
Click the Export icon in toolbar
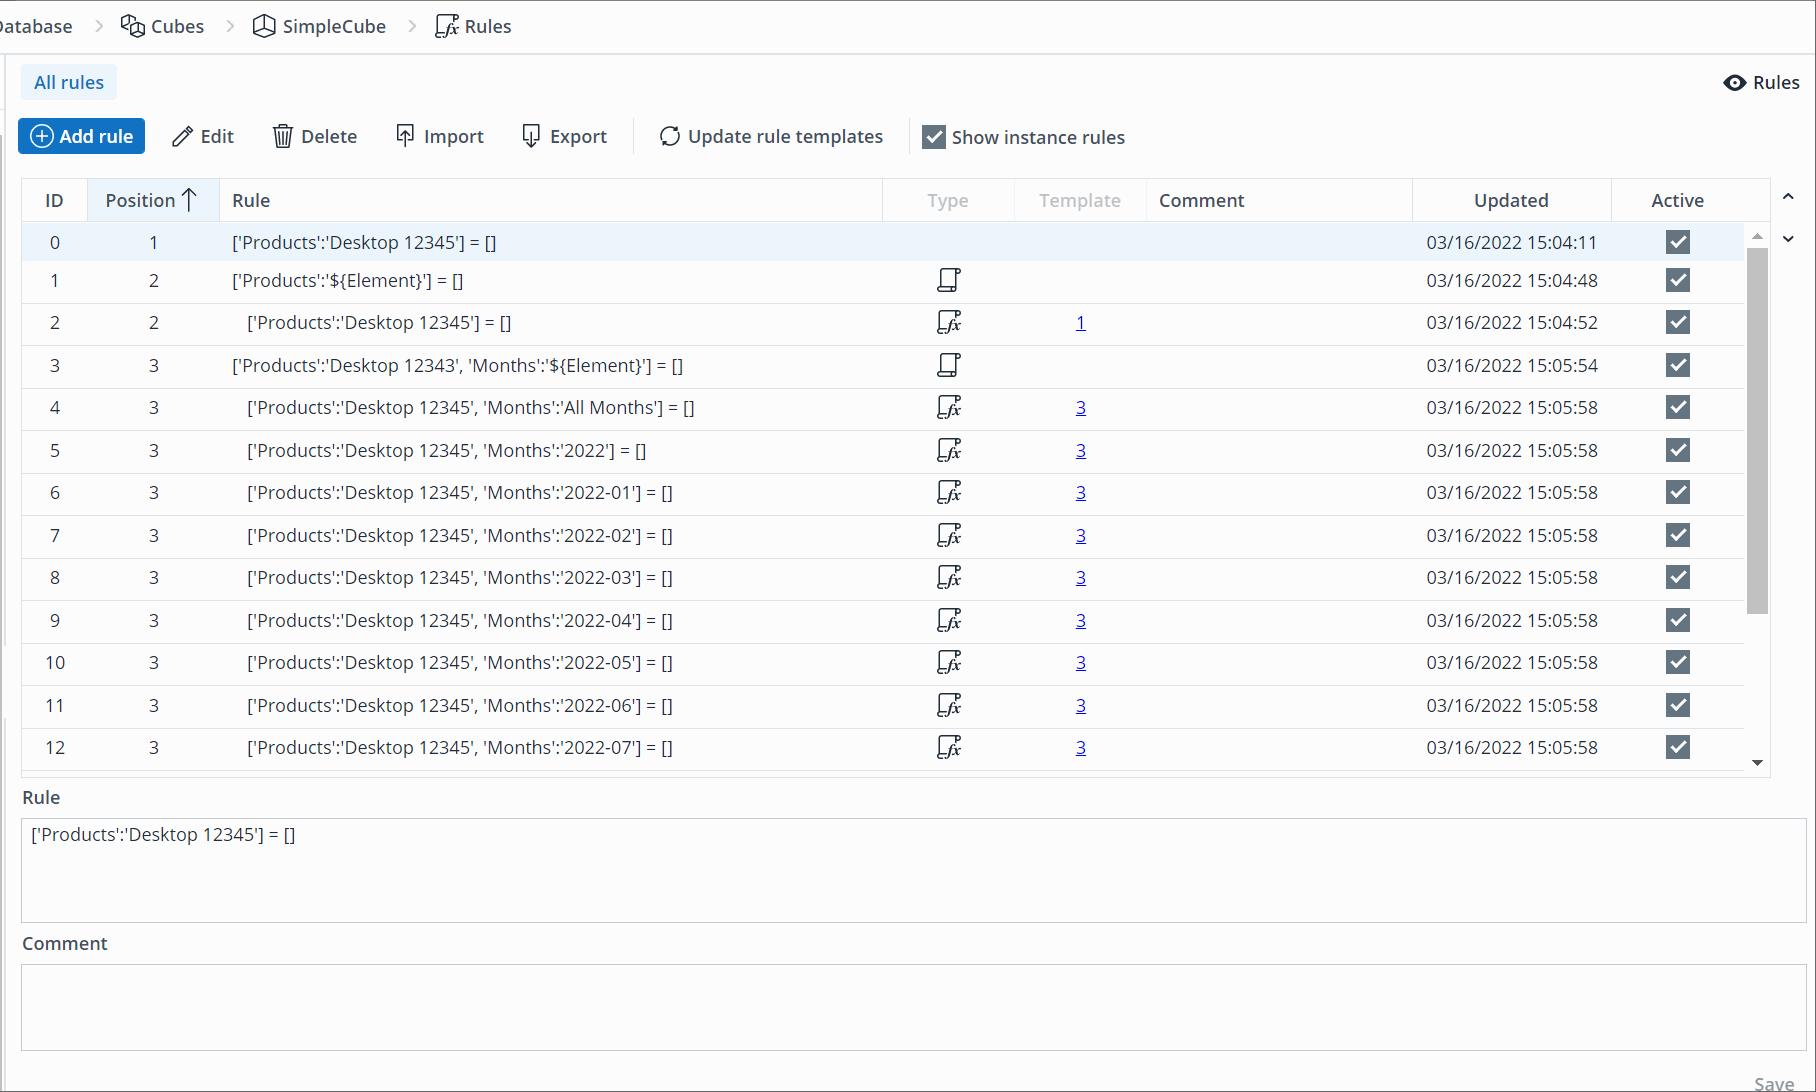[531, 136]
